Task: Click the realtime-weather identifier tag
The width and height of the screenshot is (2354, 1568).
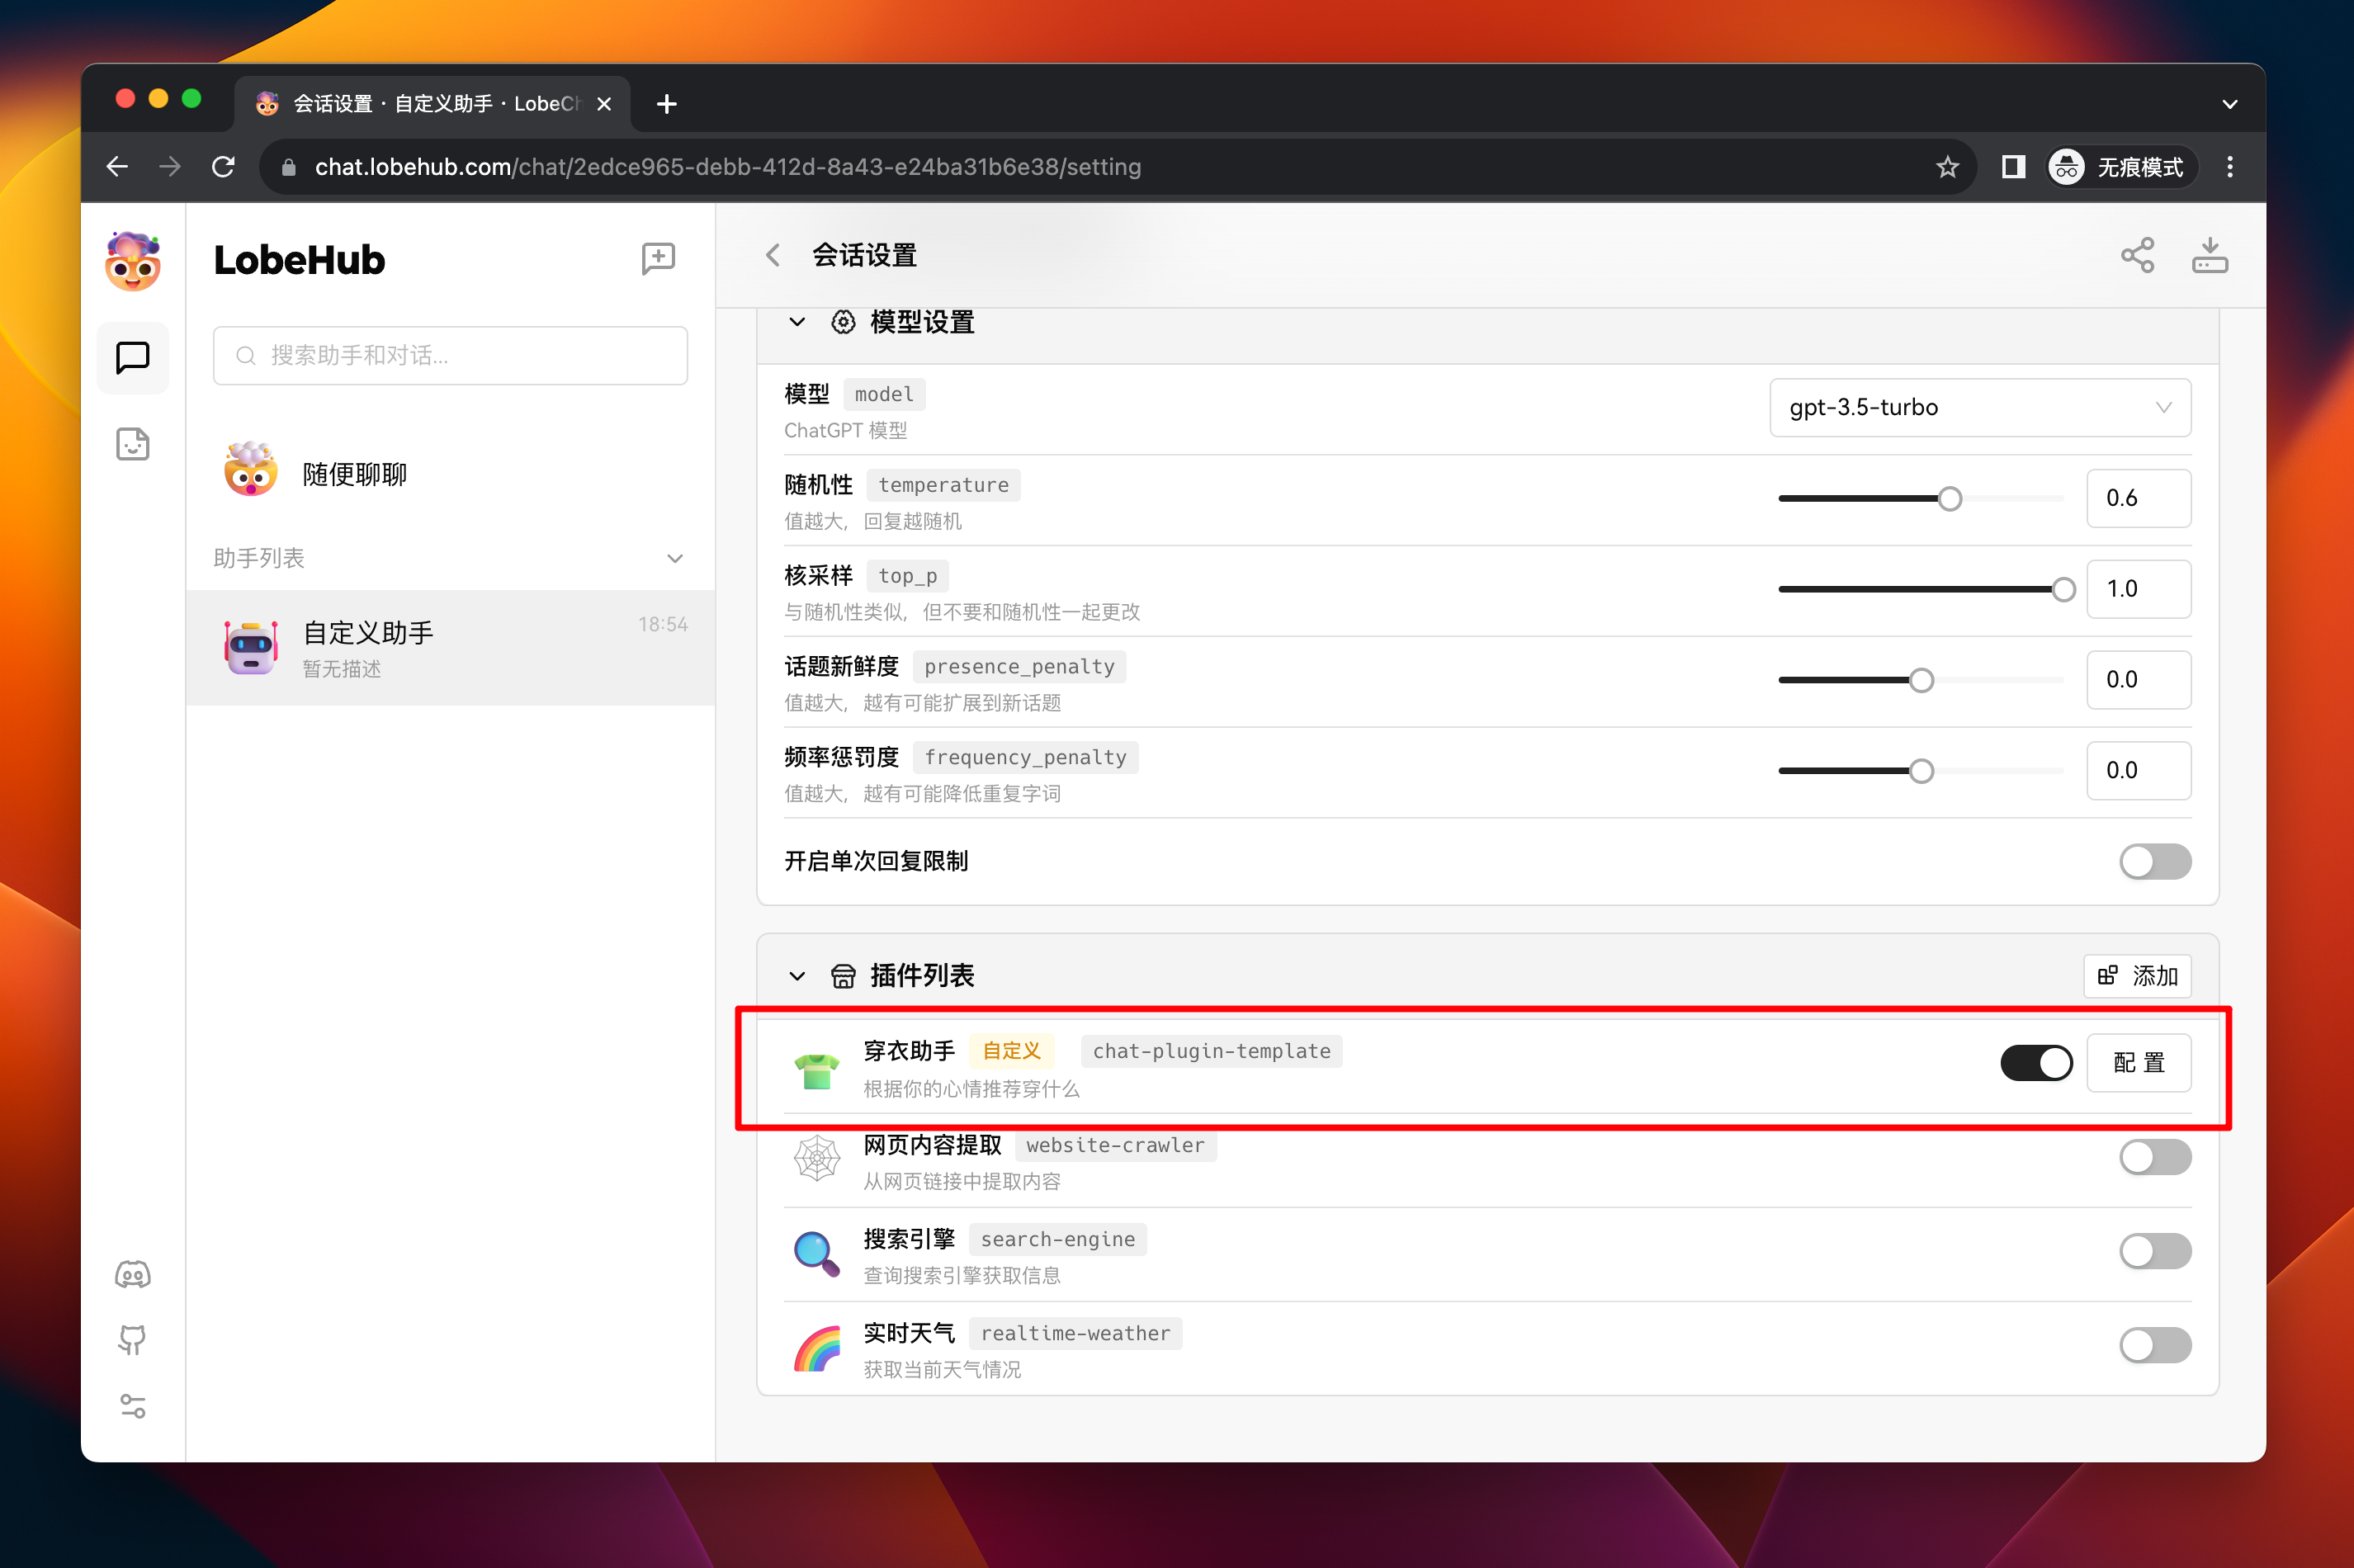Action: coord(1075,1333)
